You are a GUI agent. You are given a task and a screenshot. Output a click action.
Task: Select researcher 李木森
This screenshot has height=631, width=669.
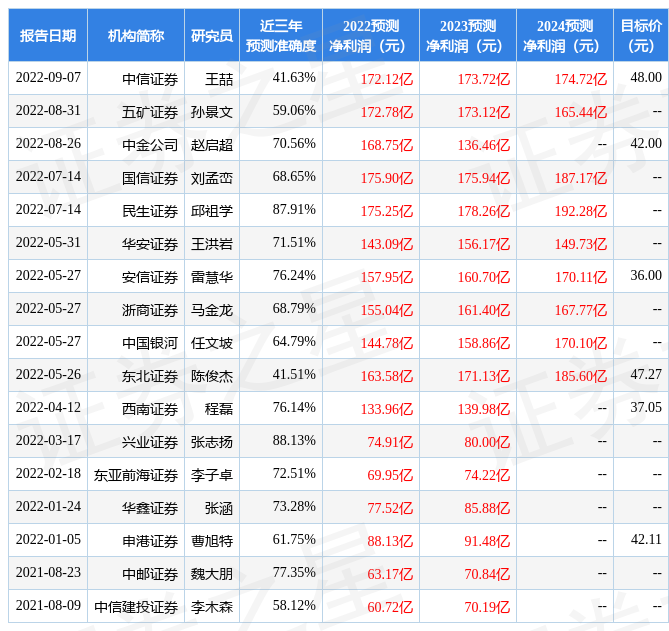coord(212,607)
